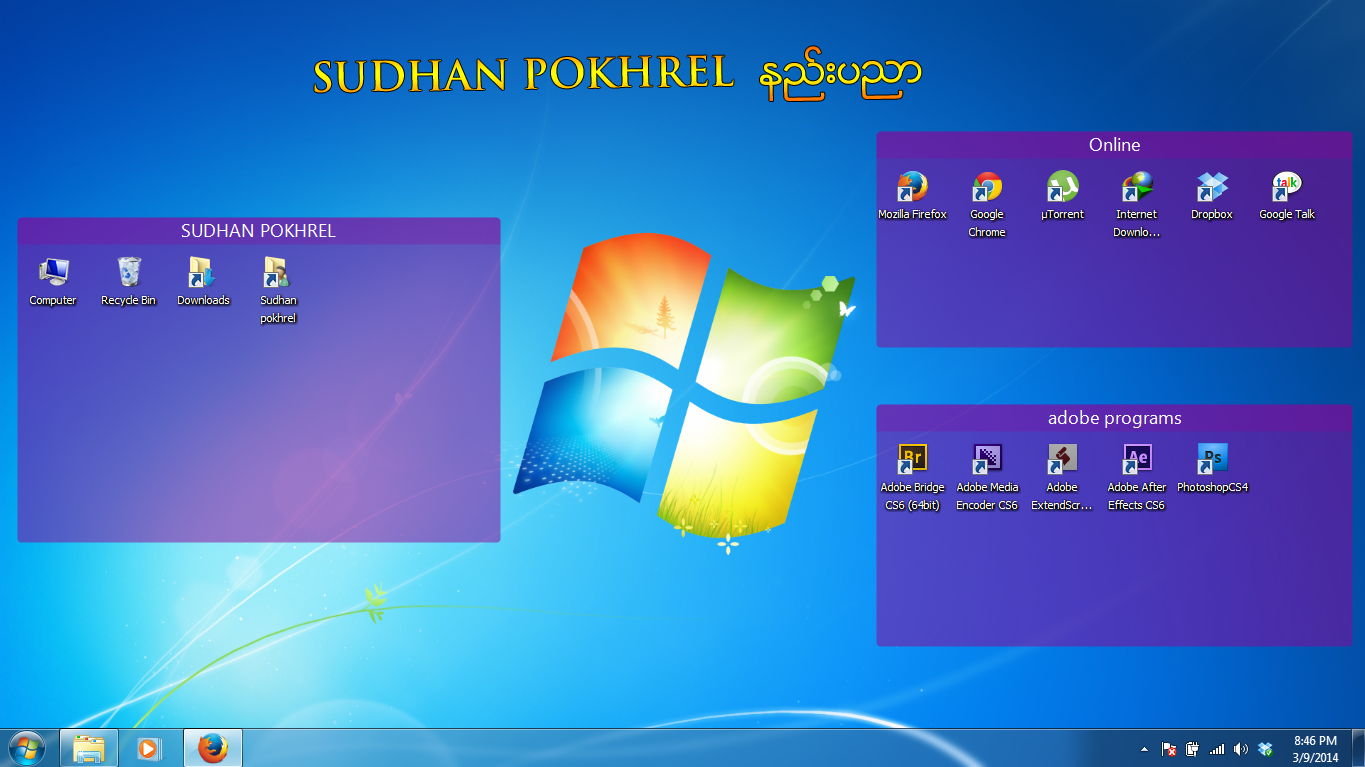This screenshot has height=767, width=1365.
Task: Open the wireless network signal icon
Action: 1217,748
